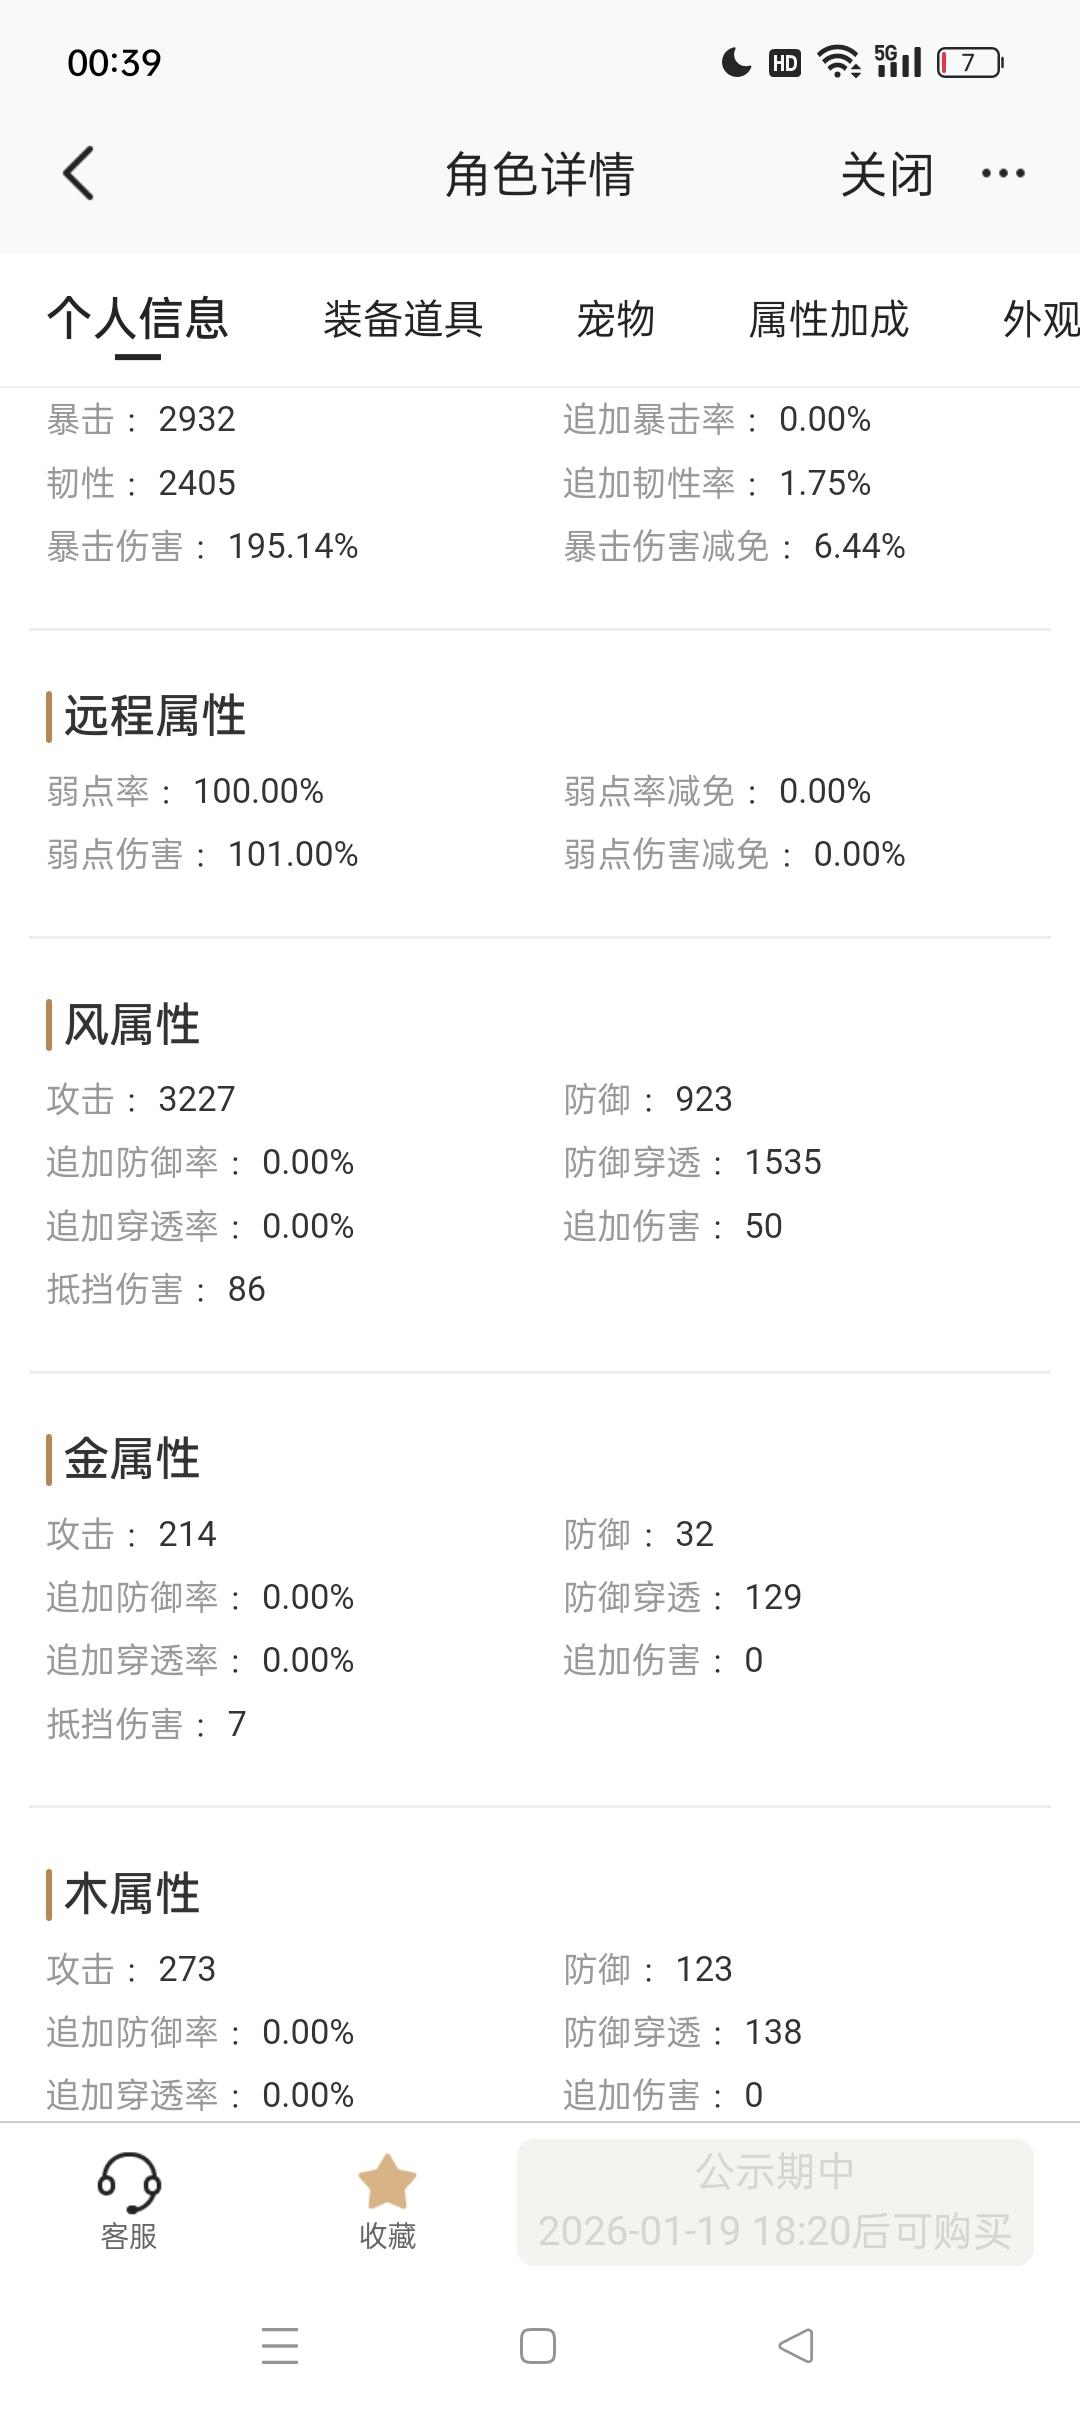Tap the back arrow icon

[x=79, y=174]
